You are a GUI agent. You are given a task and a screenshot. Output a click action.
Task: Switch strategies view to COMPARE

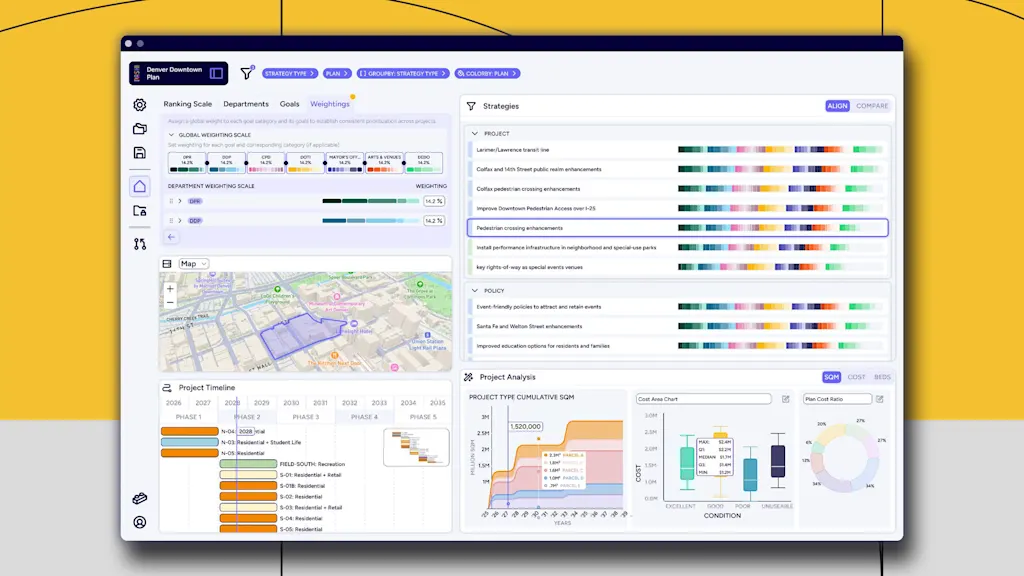point(871,106)
